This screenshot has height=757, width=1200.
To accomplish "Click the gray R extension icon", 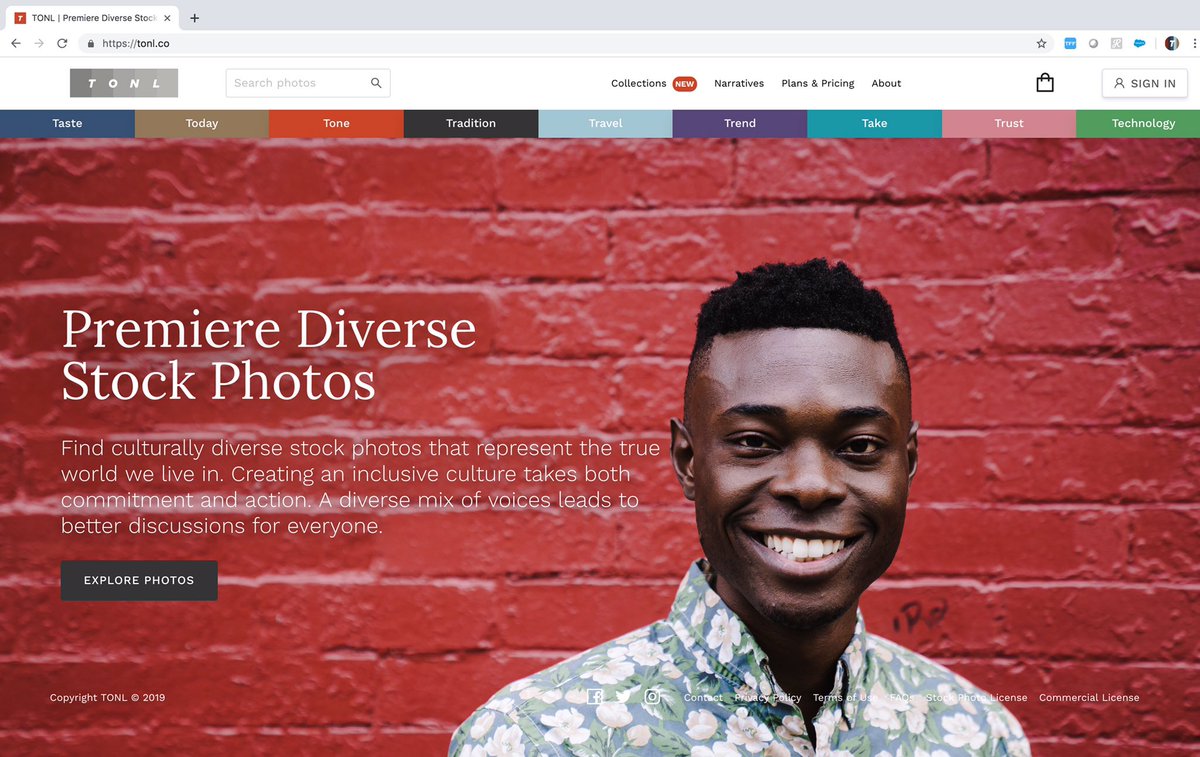I will [x=1116, y=43].
